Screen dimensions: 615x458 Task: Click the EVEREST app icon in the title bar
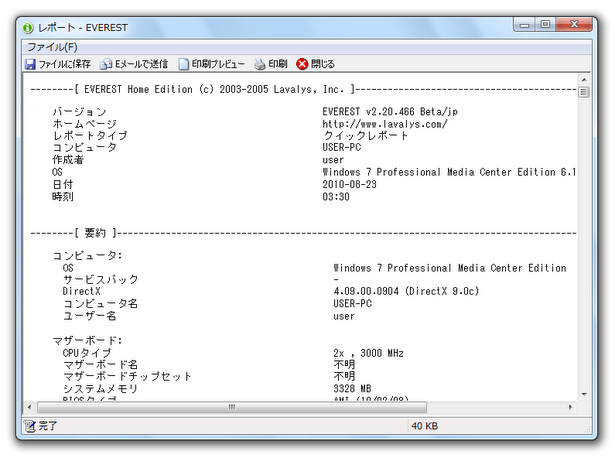tap(28, 28)
